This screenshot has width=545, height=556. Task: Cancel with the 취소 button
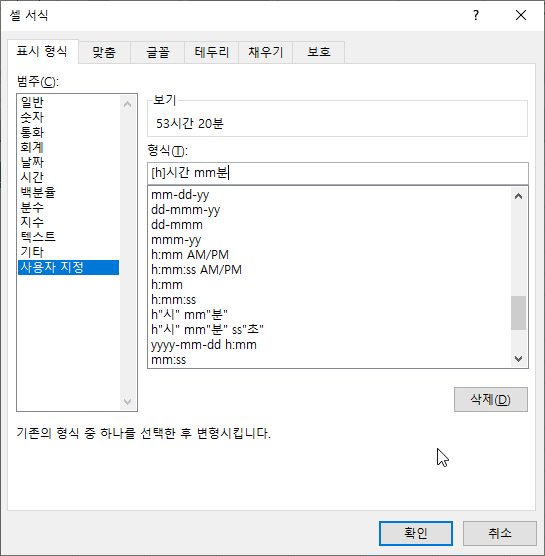(x=500, y=533)
